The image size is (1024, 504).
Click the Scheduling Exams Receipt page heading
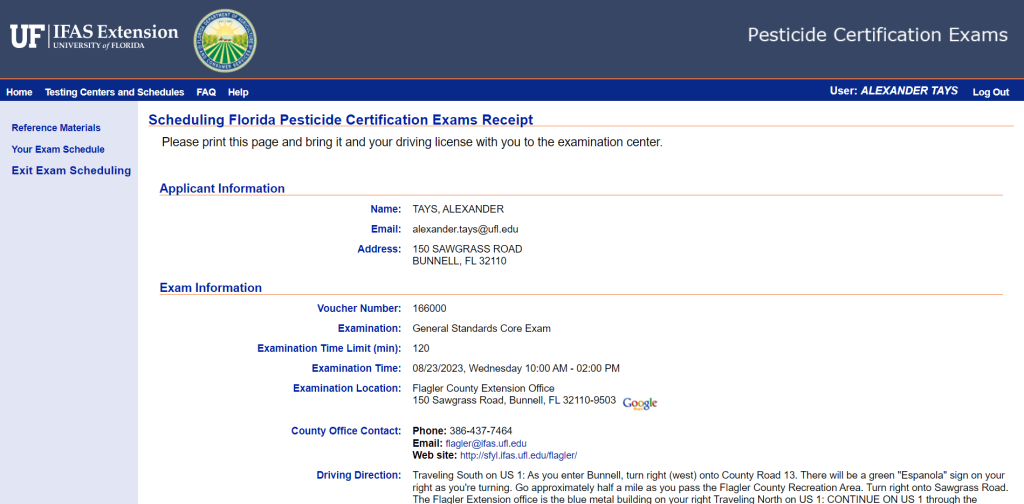pos(340,120)
